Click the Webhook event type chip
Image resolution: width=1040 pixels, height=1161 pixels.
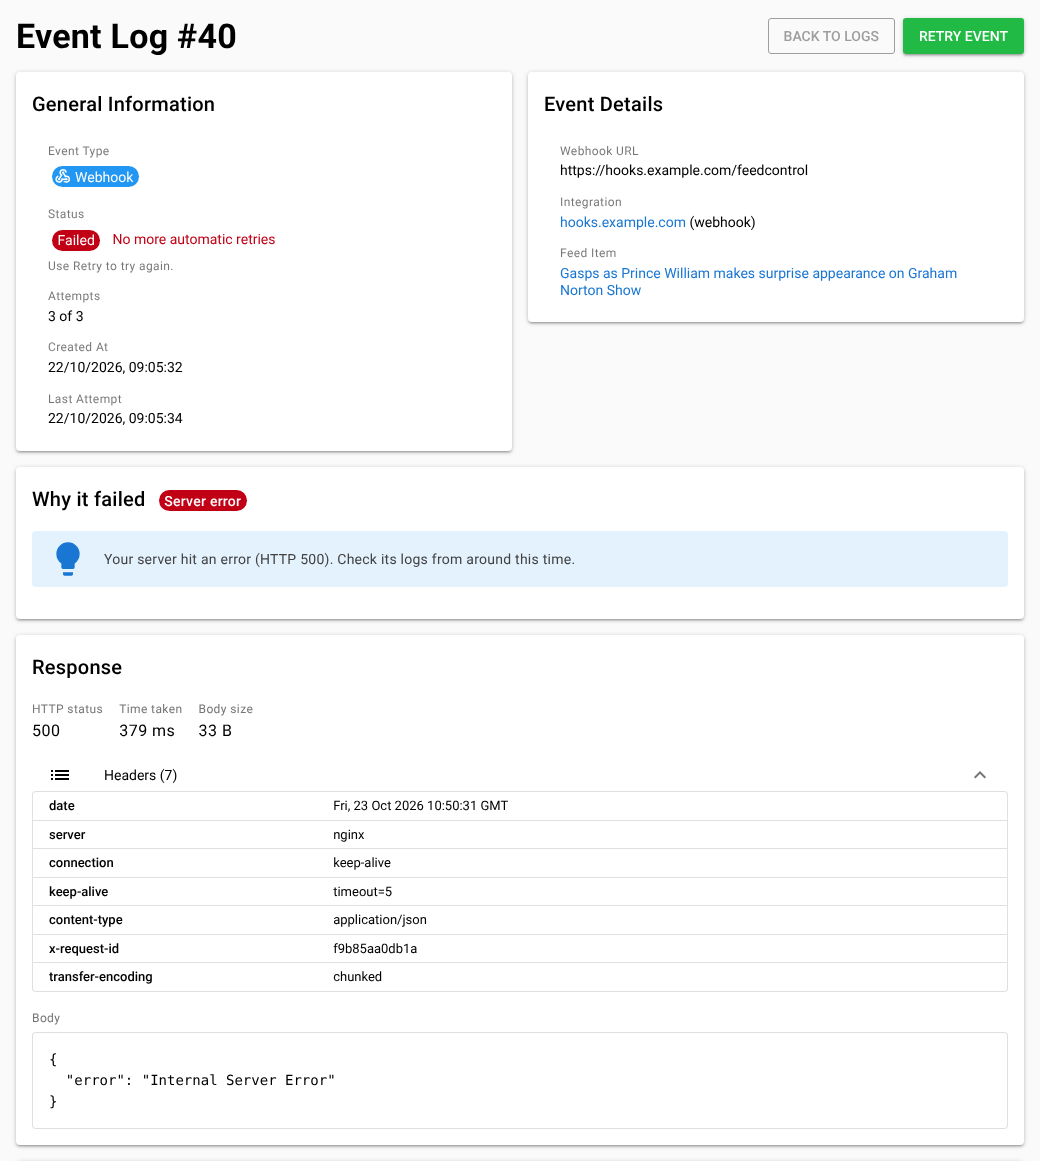coord(95,177)
